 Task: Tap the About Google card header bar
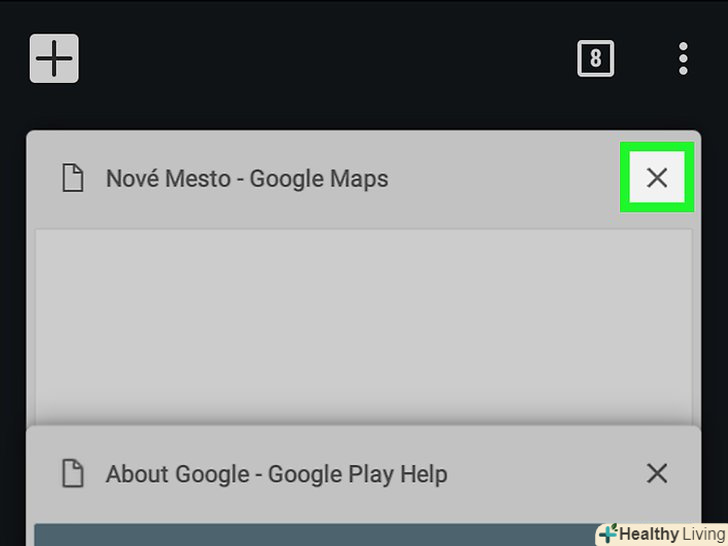coord(364,474)
